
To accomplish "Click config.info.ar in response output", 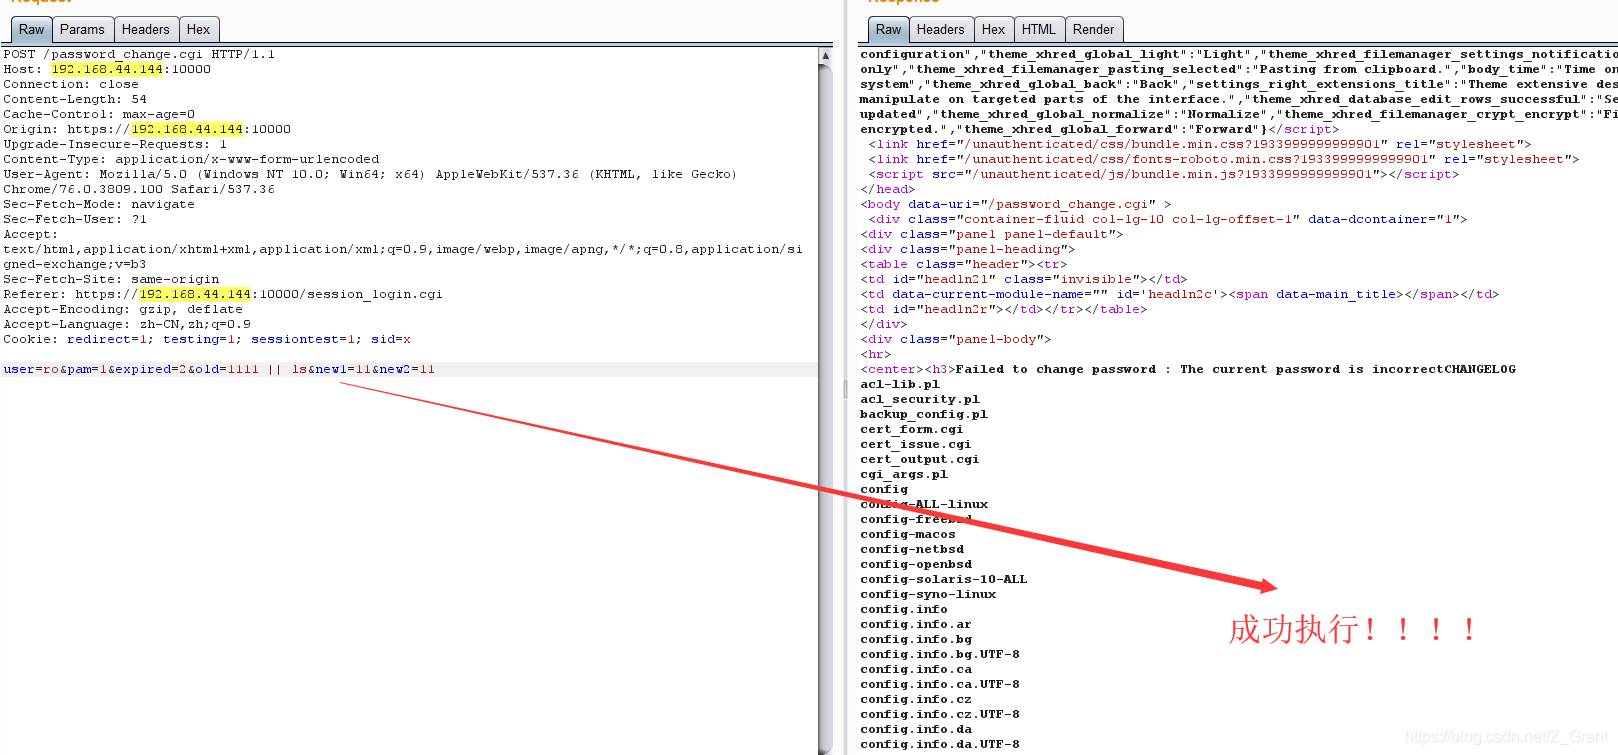I will 916,624.
